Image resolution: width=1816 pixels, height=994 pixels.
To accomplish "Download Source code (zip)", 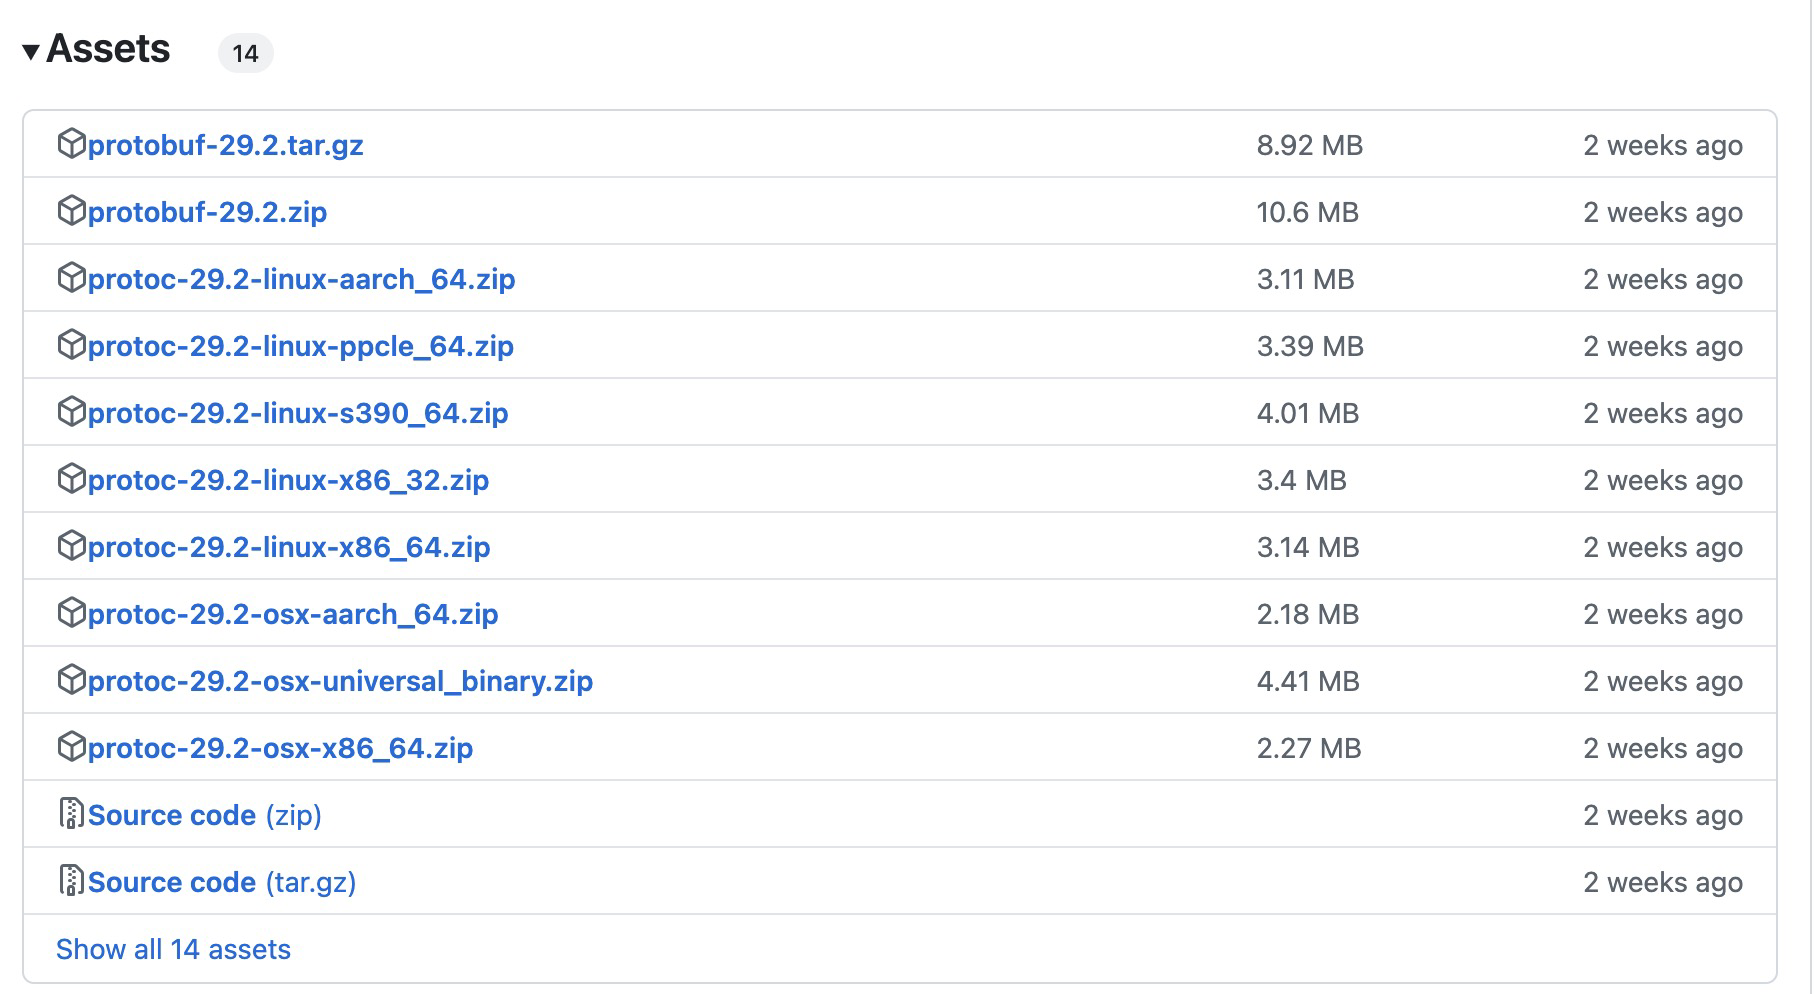I will click(204, 816).
